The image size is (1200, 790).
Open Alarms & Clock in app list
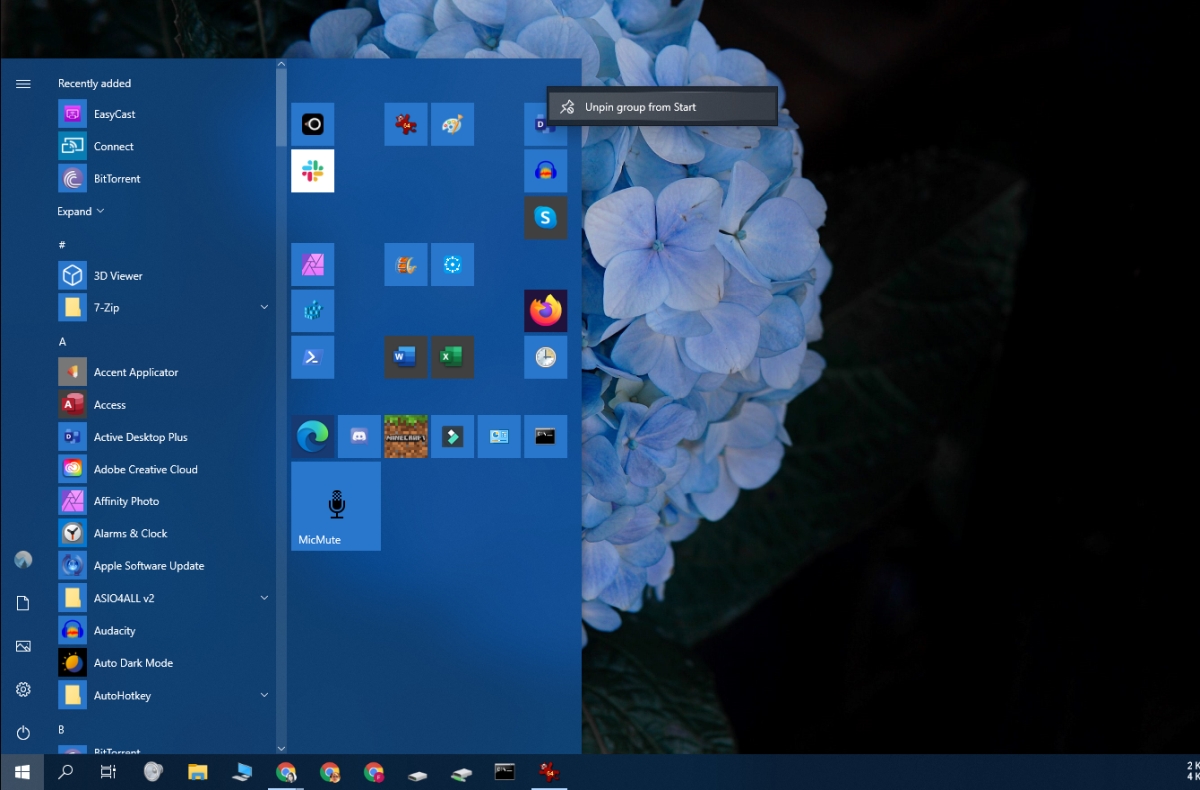pyautogui.click(x=163, y=534)
